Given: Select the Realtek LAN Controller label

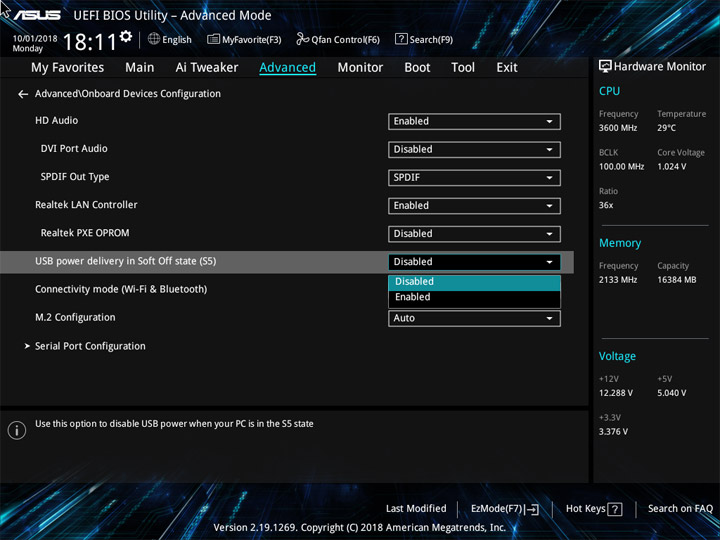Looking at the screenshot, I should (x=86, y=205).
